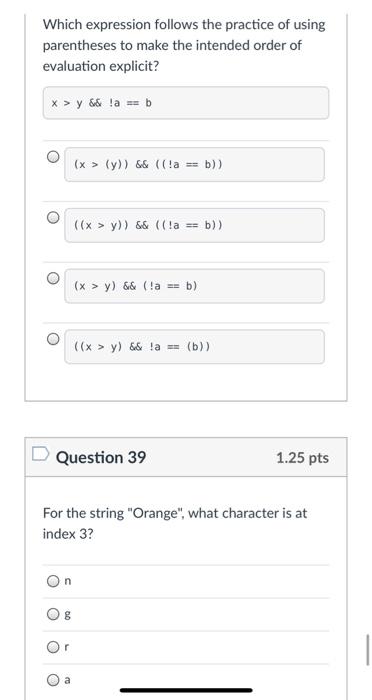
Task: Tap the home indicator bar at the bottom
Action: 186,691
